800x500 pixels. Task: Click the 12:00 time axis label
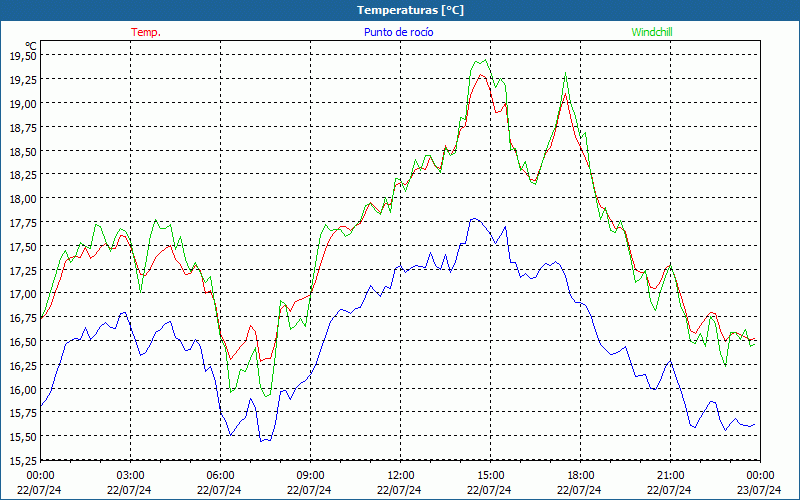(400, 475)
